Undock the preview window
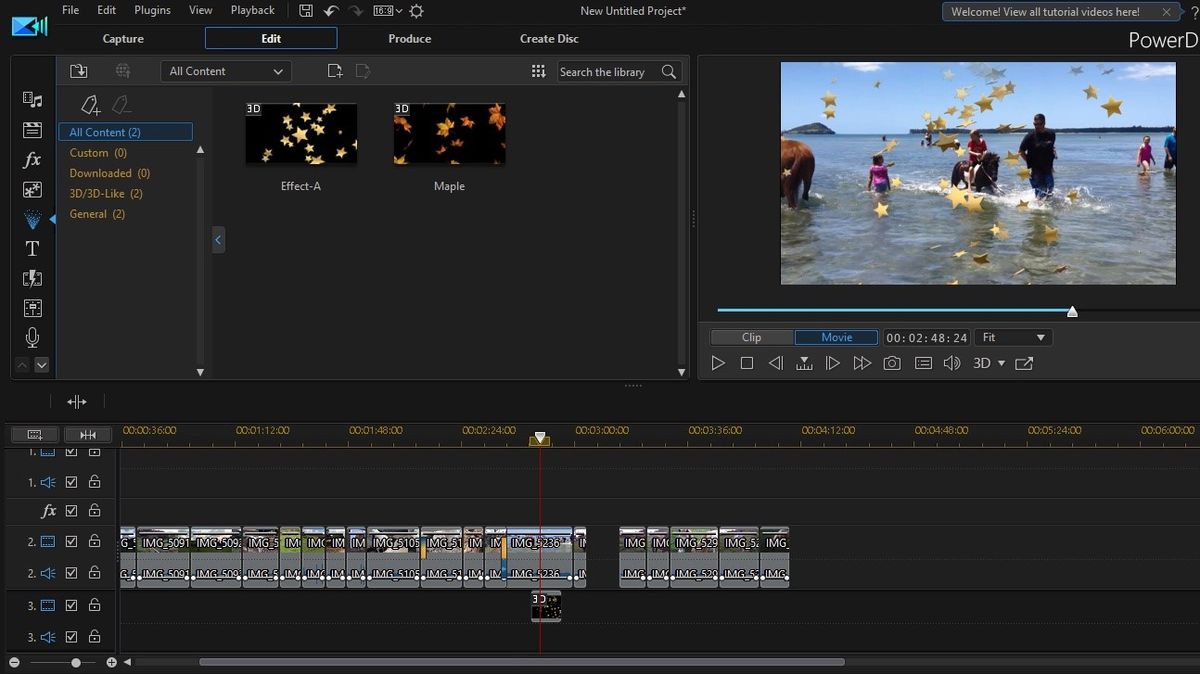This screenshot has width=1200, height=674. click(1024, 364)
